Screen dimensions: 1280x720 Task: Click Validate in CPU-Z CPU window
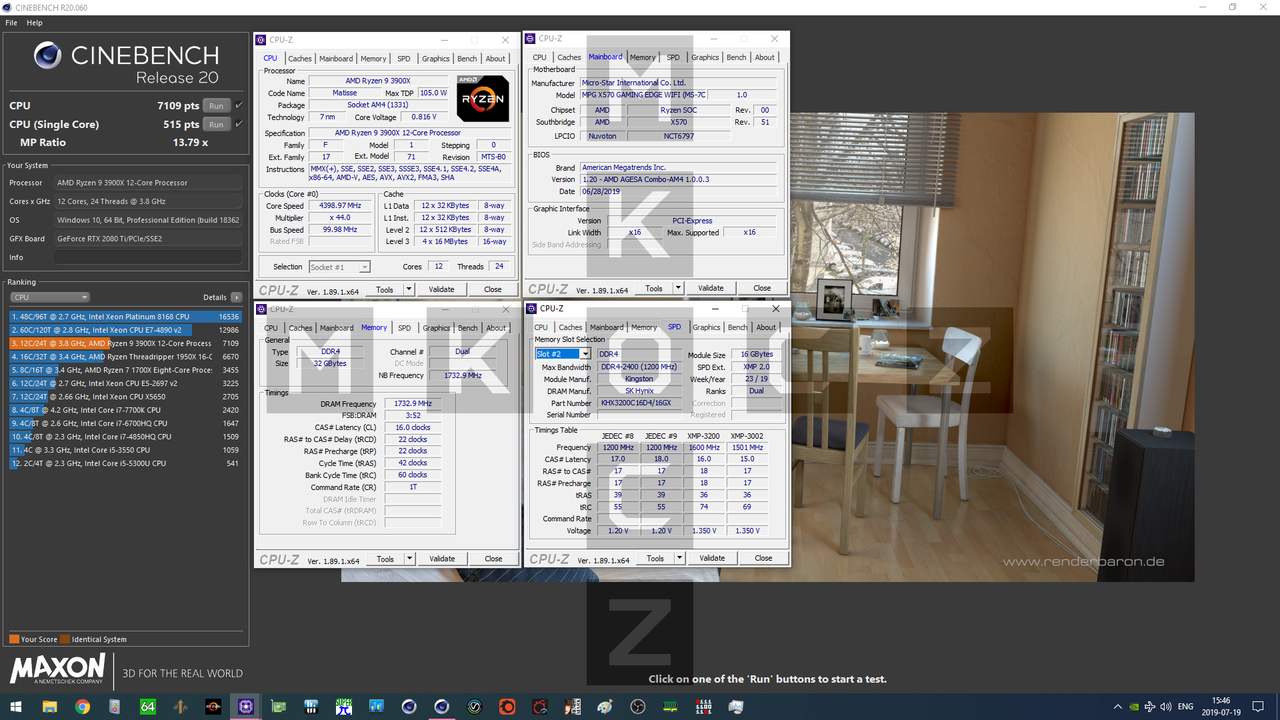(x=441, y=289)
